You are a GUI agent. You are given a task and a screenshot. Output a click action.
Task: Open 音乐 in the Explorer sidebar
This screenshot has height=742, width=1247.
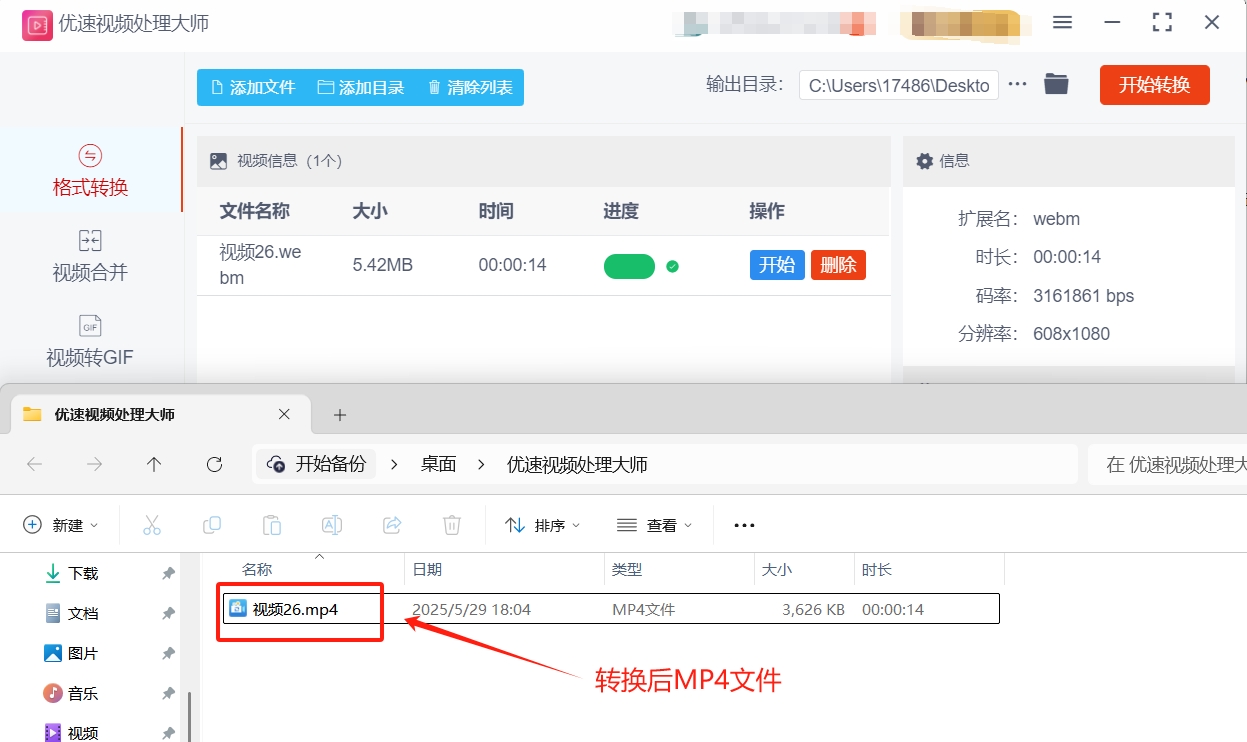(x=83, y=693)
